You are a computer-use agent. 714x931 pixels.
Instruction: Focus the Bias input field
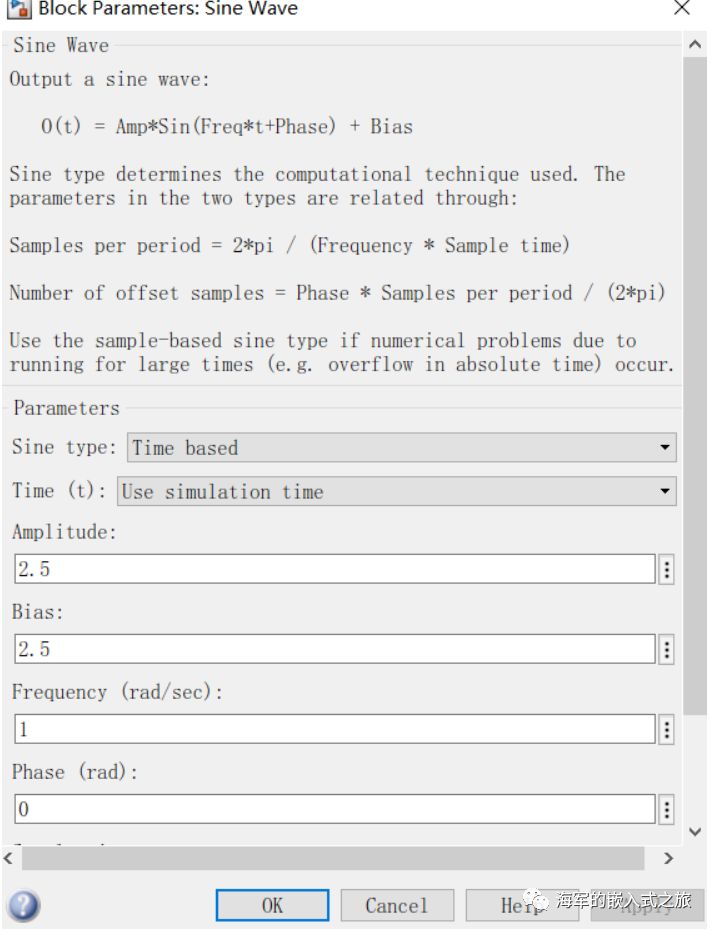click(x=334, y=649)
